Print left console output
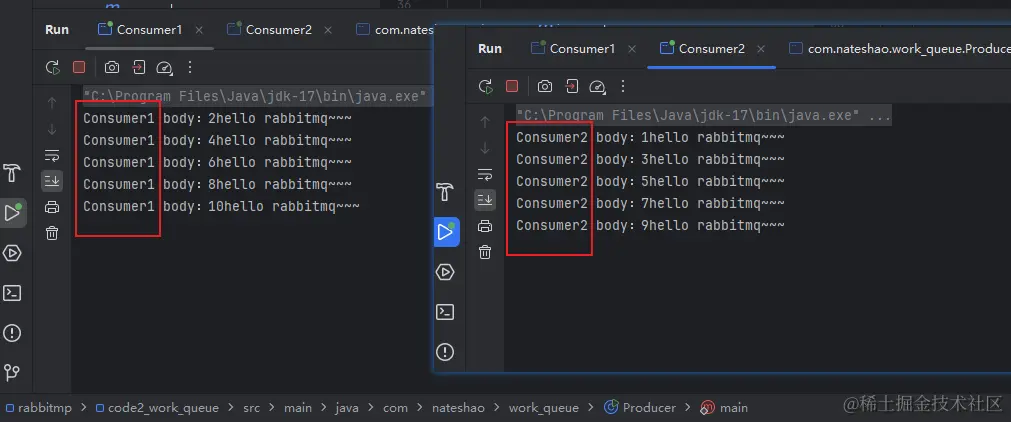Image resolution: width=1011 pixels, height=422 pixels. pos(52,207)
